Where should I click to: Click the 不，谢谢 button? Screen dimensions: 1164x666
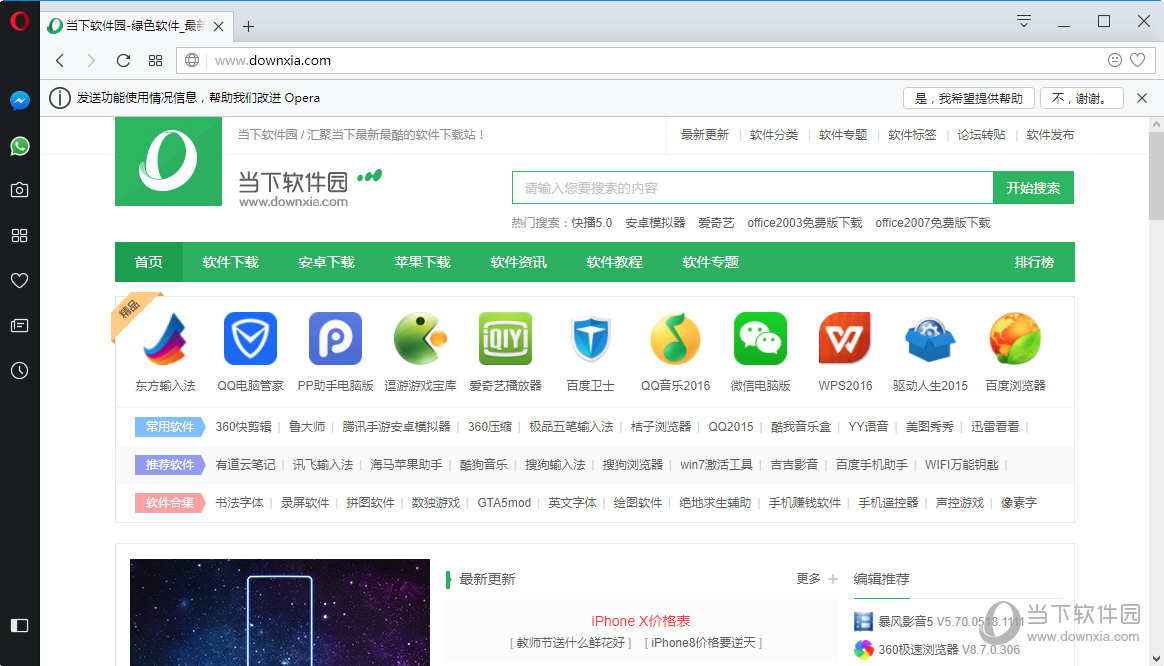[1082, 98]
